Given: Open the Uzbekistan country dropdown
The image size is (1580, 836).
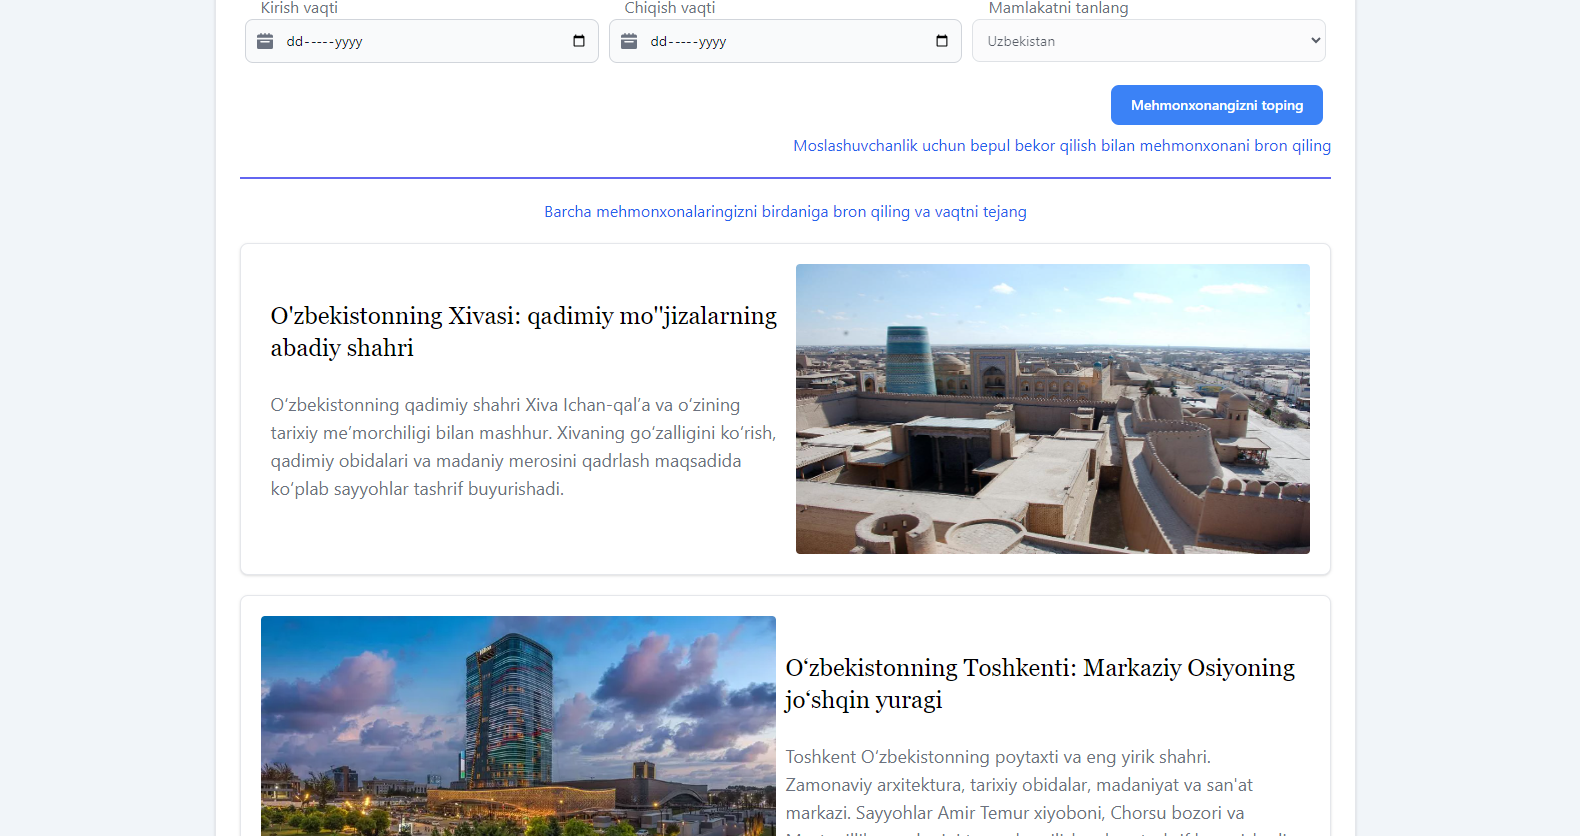Looking at the screenshot, I should [1149, 41].
